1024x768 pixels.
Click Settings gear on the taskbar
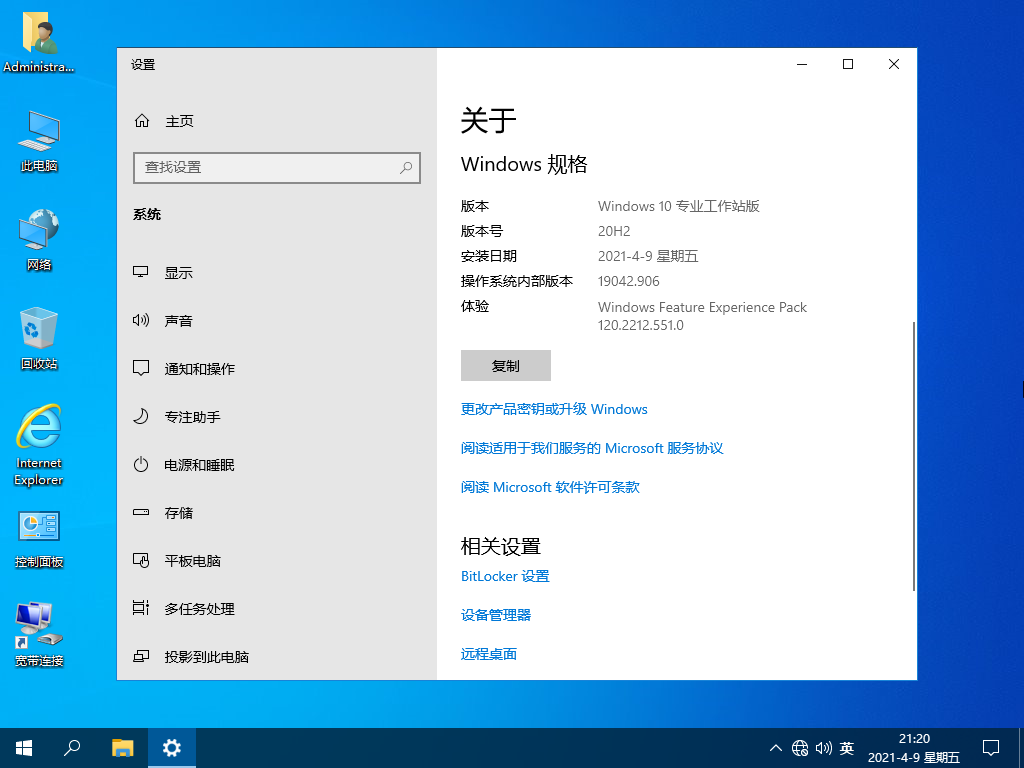[171, 748]
